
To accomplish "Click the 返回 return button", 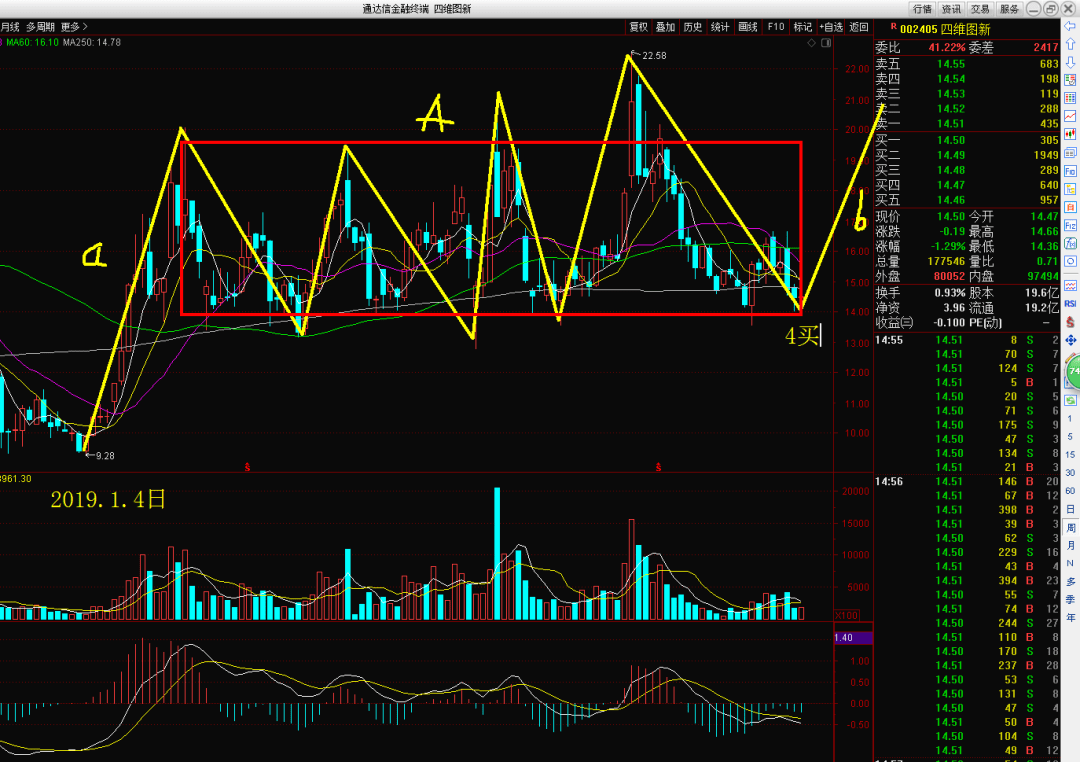I will (859, 27).
